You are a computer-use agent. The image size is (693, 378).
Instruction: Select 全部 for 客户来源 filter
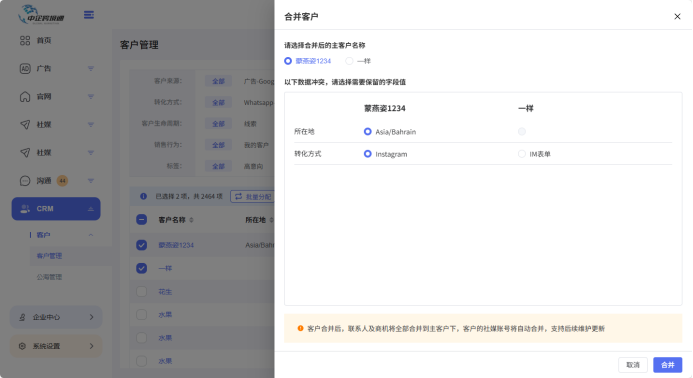[x=218, y=81]
